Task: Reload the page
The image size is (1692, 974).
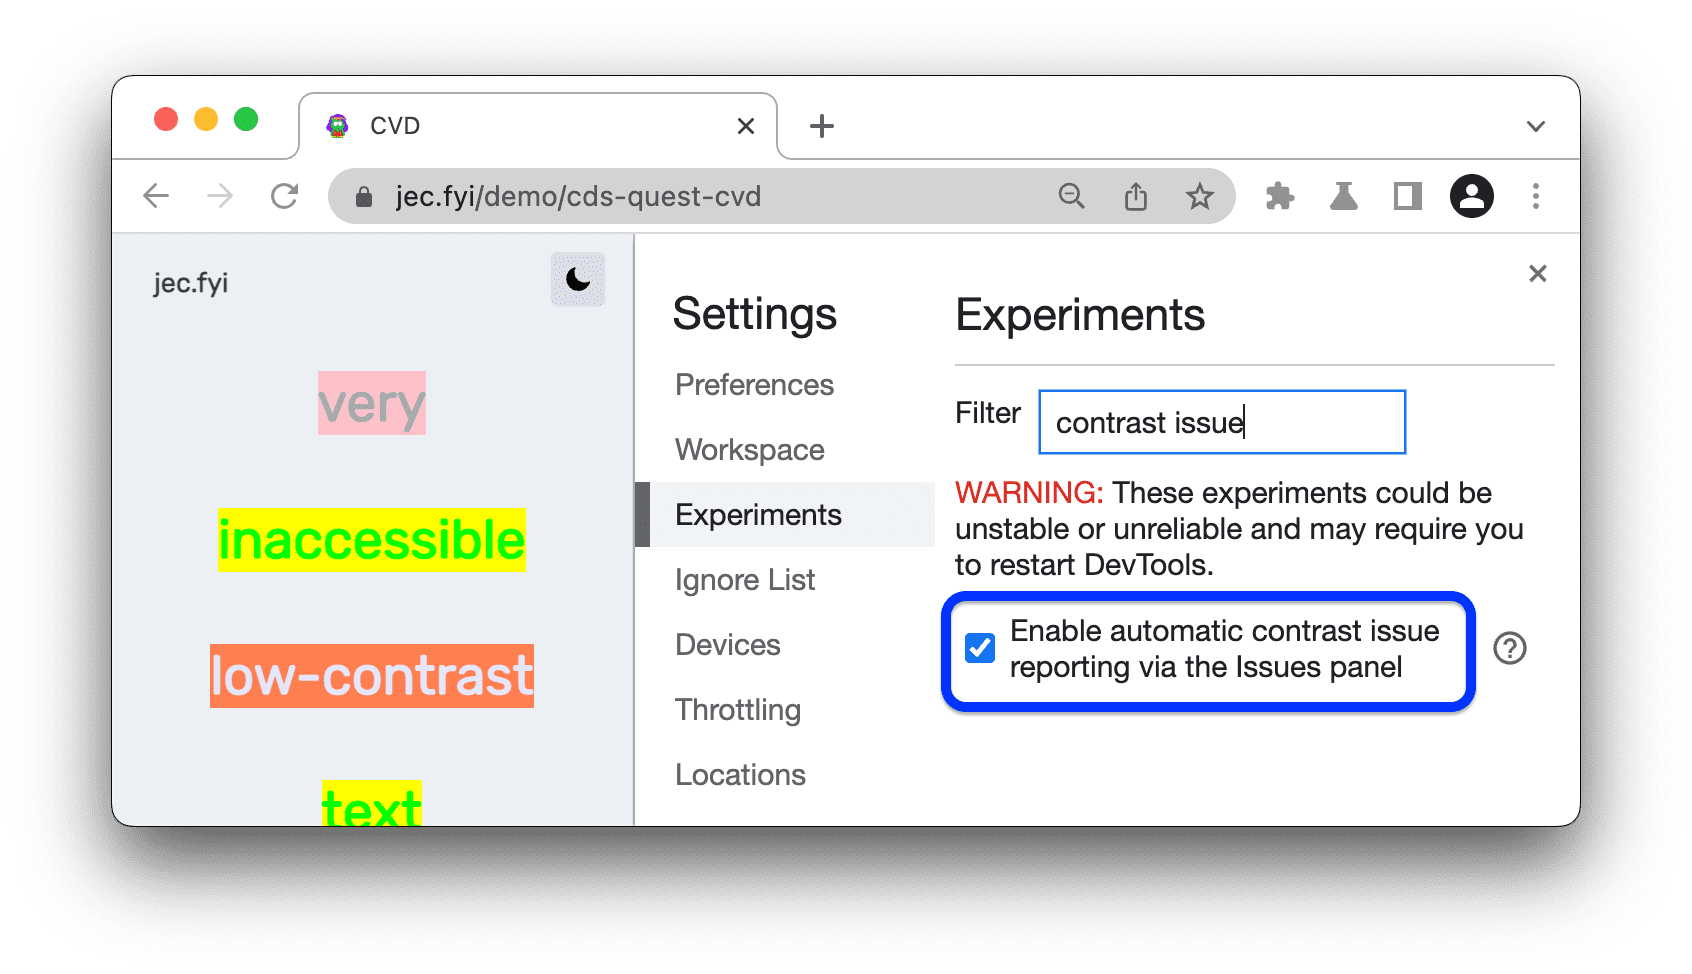Action: pyautogui.click(x=285, y=196)
